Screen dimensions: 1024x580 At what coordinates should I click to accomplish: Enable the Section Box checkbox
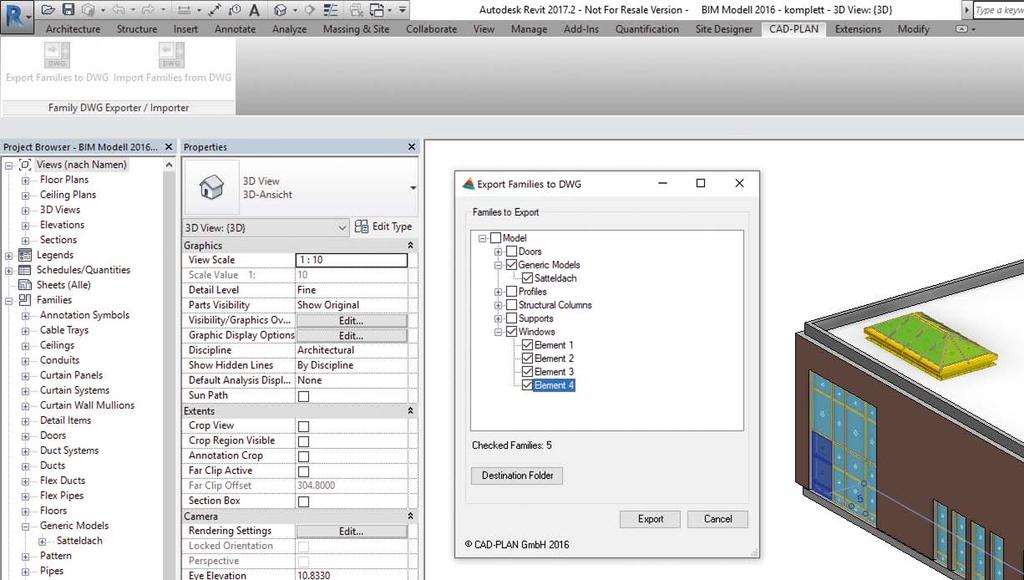click(303, 502)
